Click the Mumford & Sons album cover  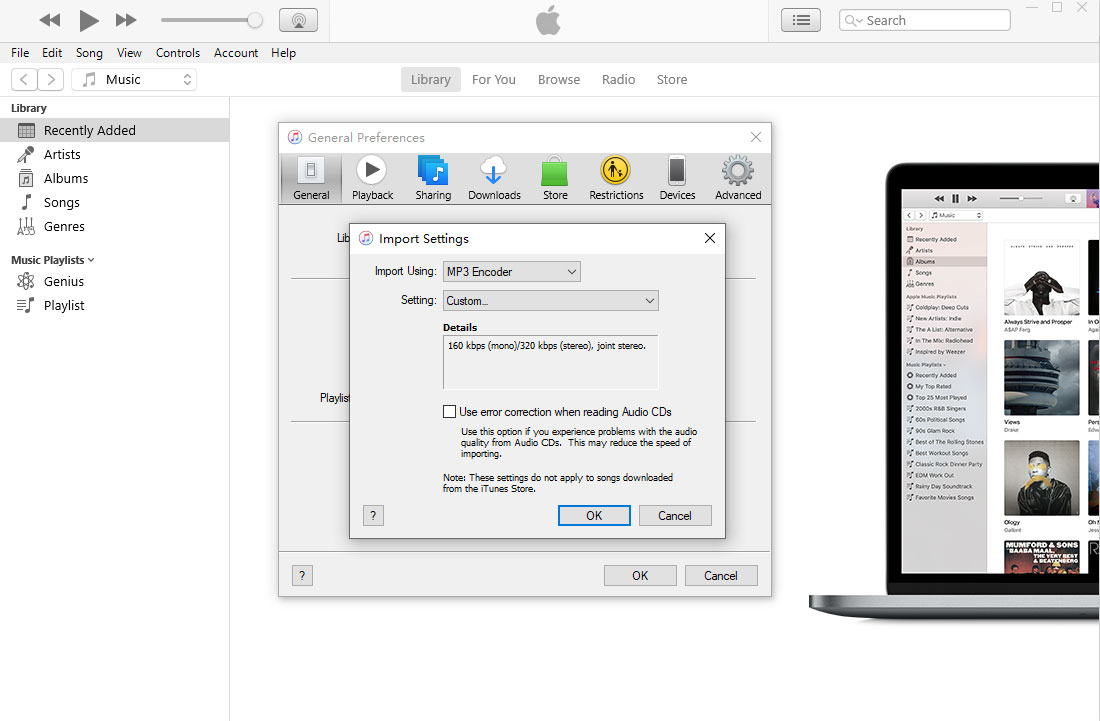coord(1041,557)
